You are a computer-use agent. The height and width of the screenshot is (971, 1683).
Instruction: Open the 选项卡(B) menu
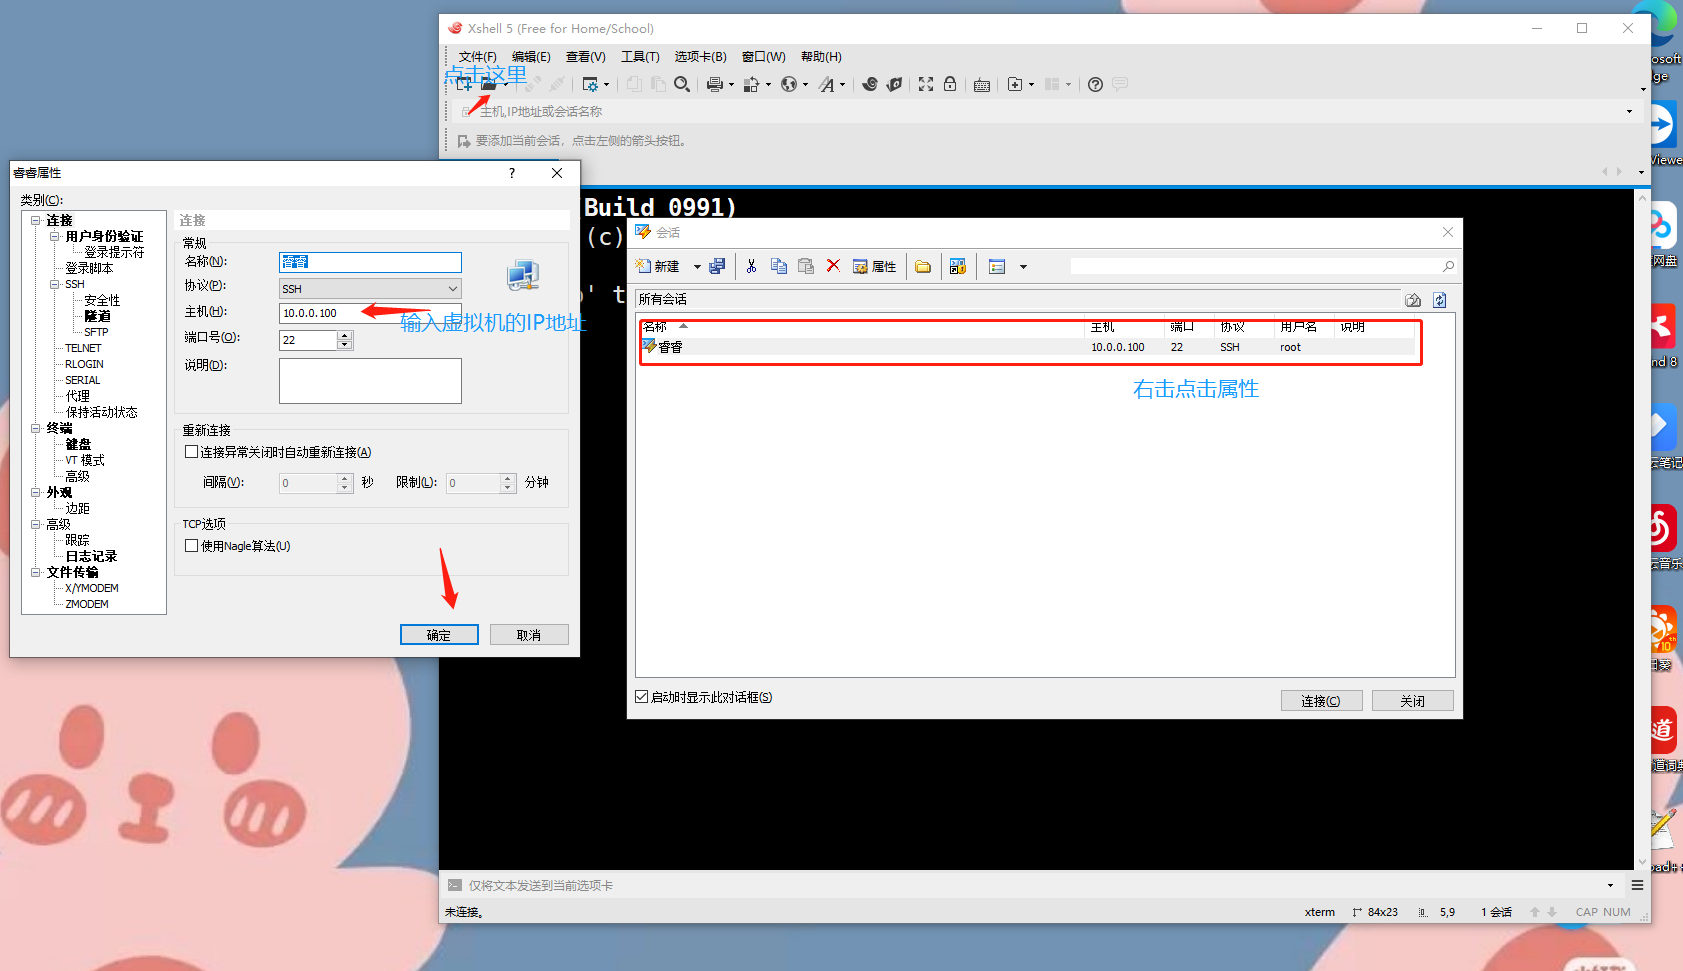tap(701, 57)
